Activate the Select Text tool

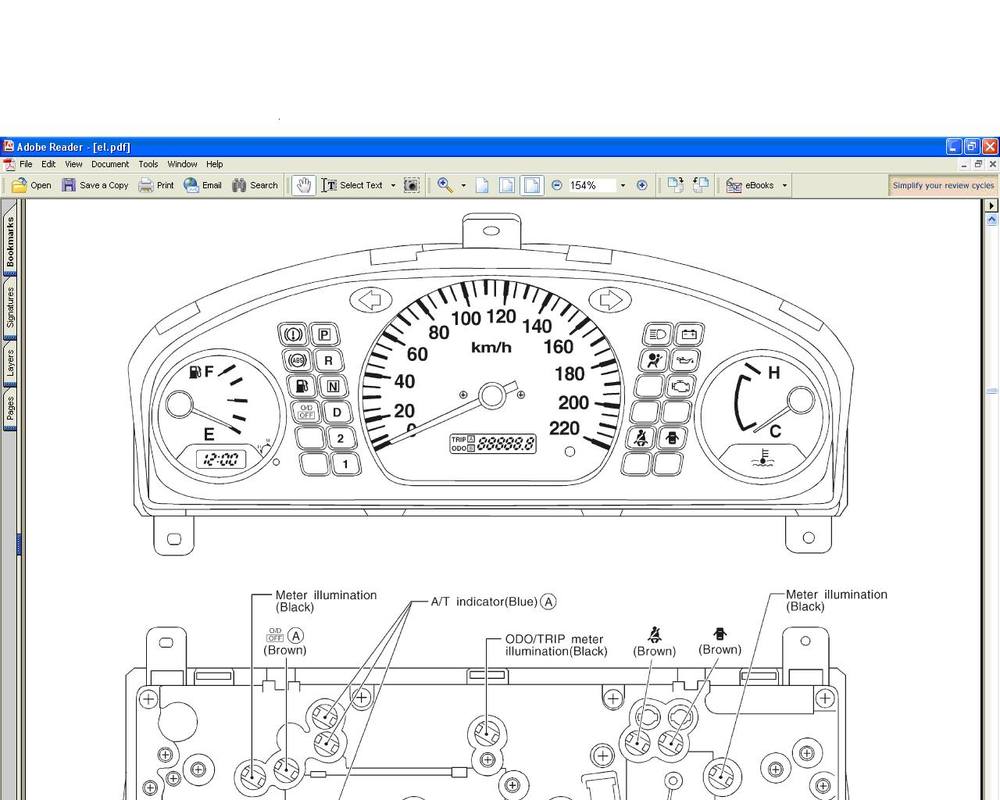(352, 185)
